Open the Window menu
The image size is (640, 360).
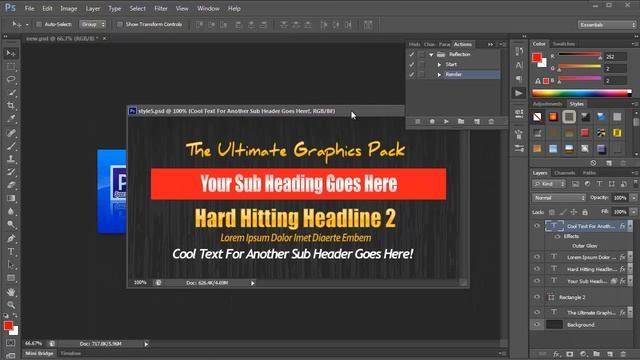click(208, 8)
